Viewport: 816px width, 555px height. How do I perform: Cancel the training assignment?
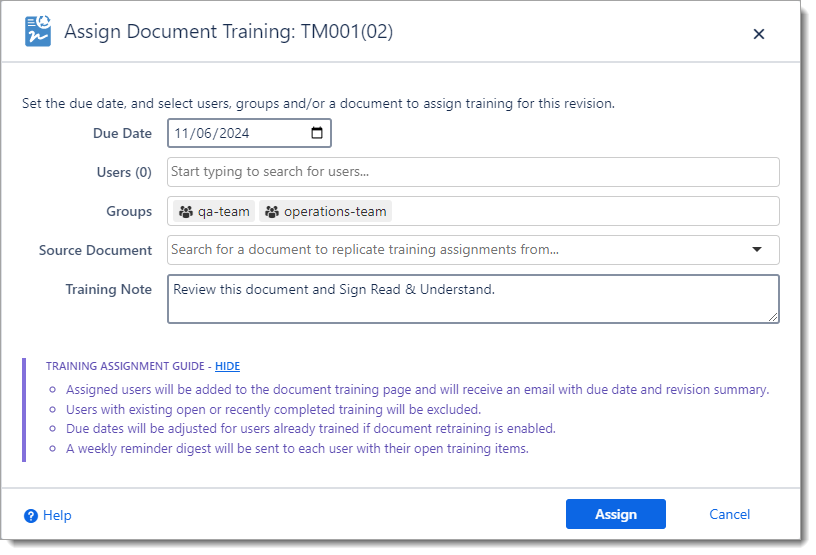729,514
